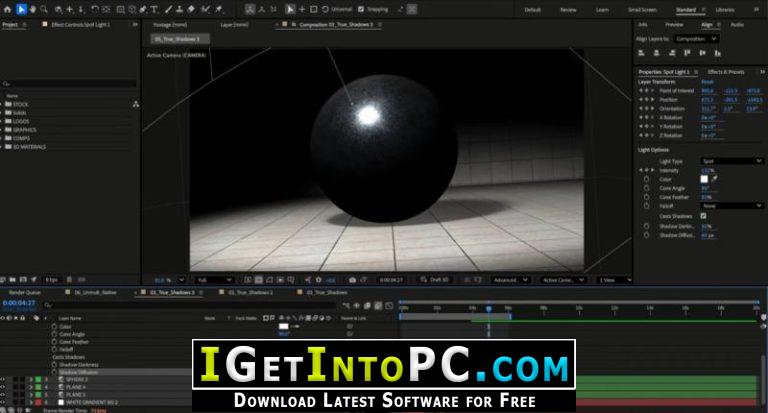
Task: Click the Align Bottom icon
Action: (718, 53)
